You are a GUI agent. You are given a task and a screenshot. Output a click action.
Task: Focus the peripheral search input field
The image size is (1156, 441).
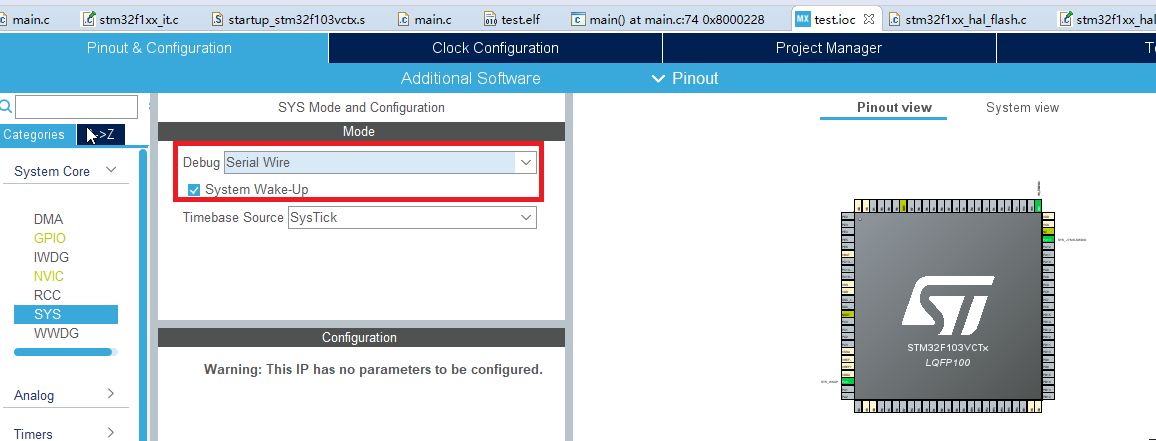[77, 107]
